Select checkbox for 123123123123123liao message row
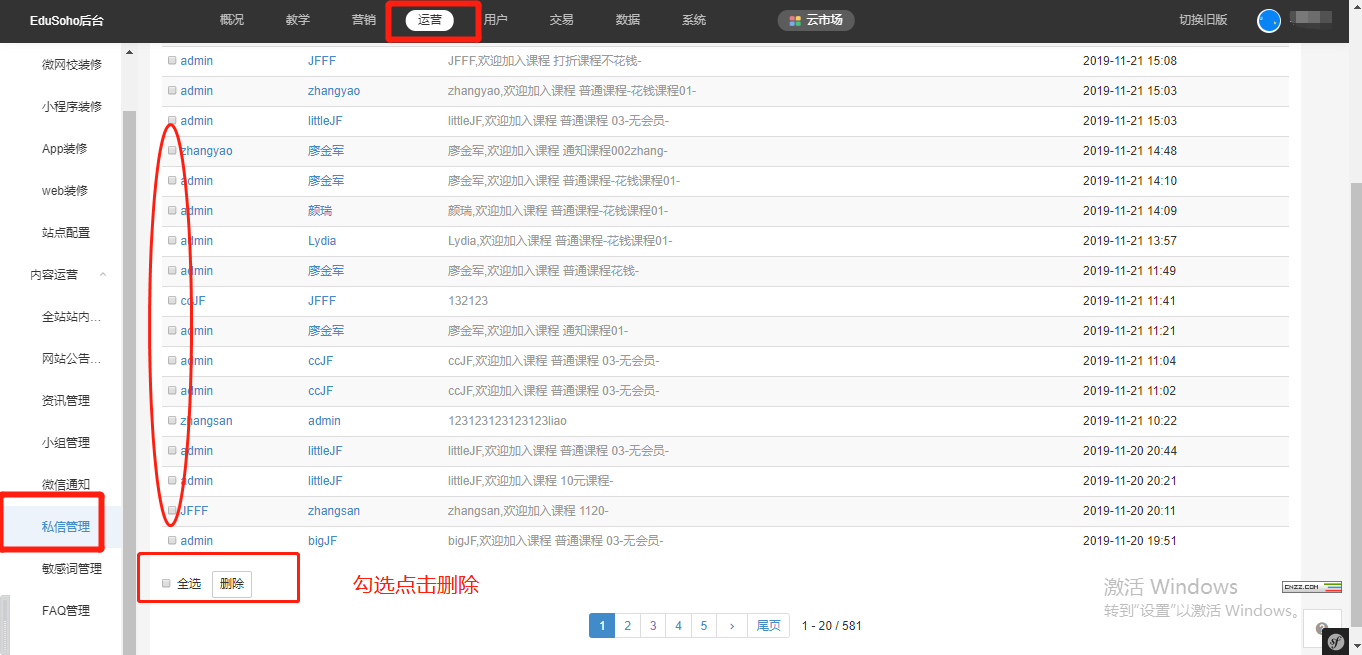The width and height of the screenshot is (1362, 655). click(x=172, y=420)
